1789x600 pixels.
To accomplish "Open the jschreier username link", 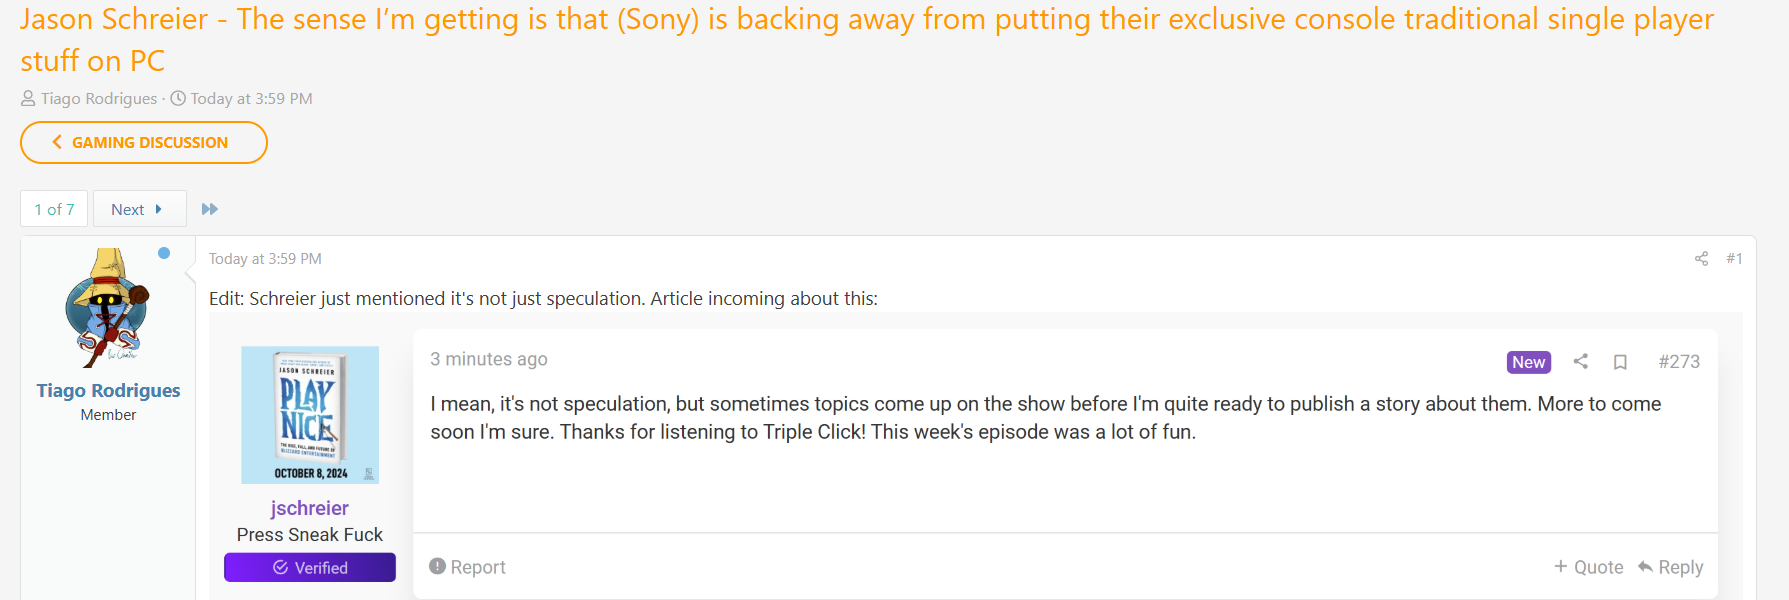I will click(310, 508).
